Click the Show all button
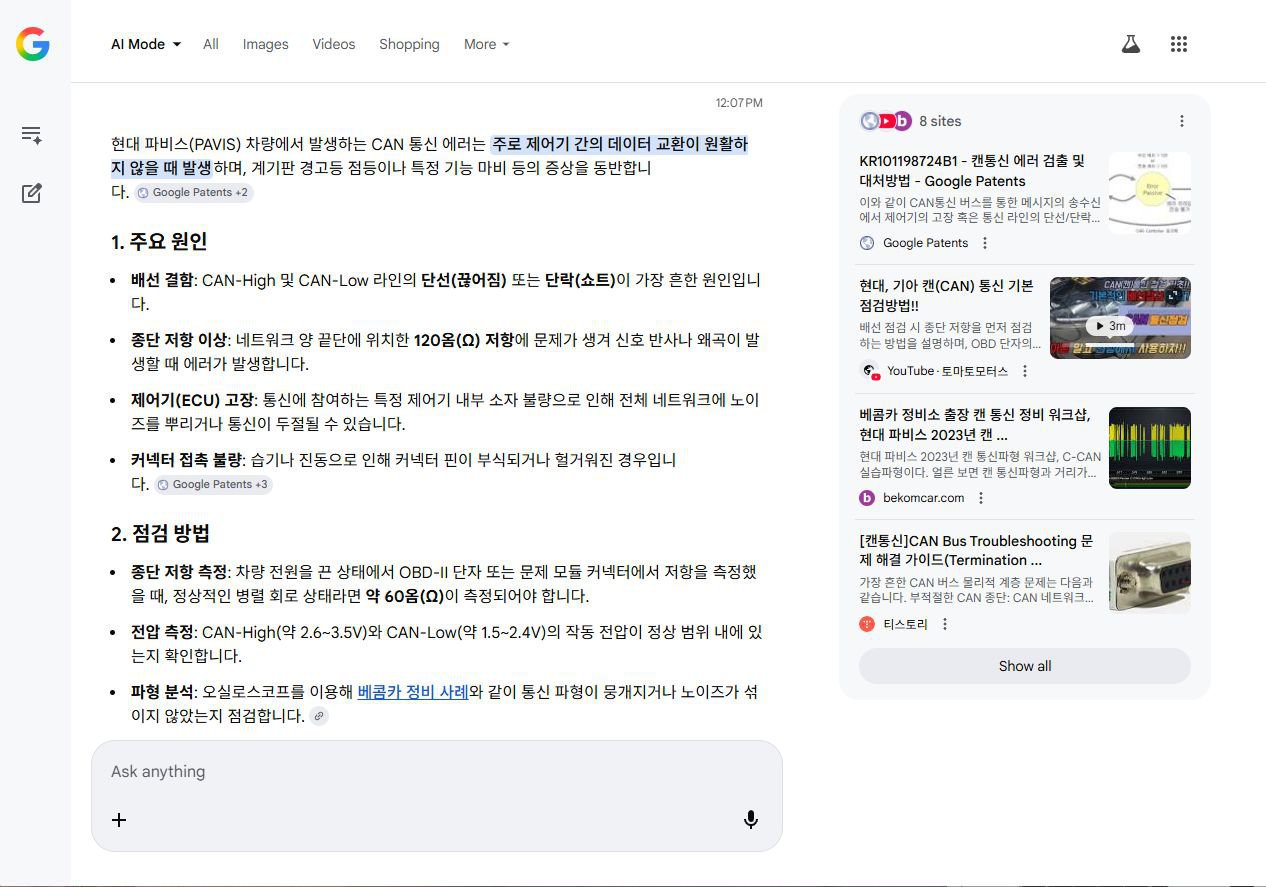Image resolution: width=1266 pixels, height=887 pixels. click(1024, 665)
